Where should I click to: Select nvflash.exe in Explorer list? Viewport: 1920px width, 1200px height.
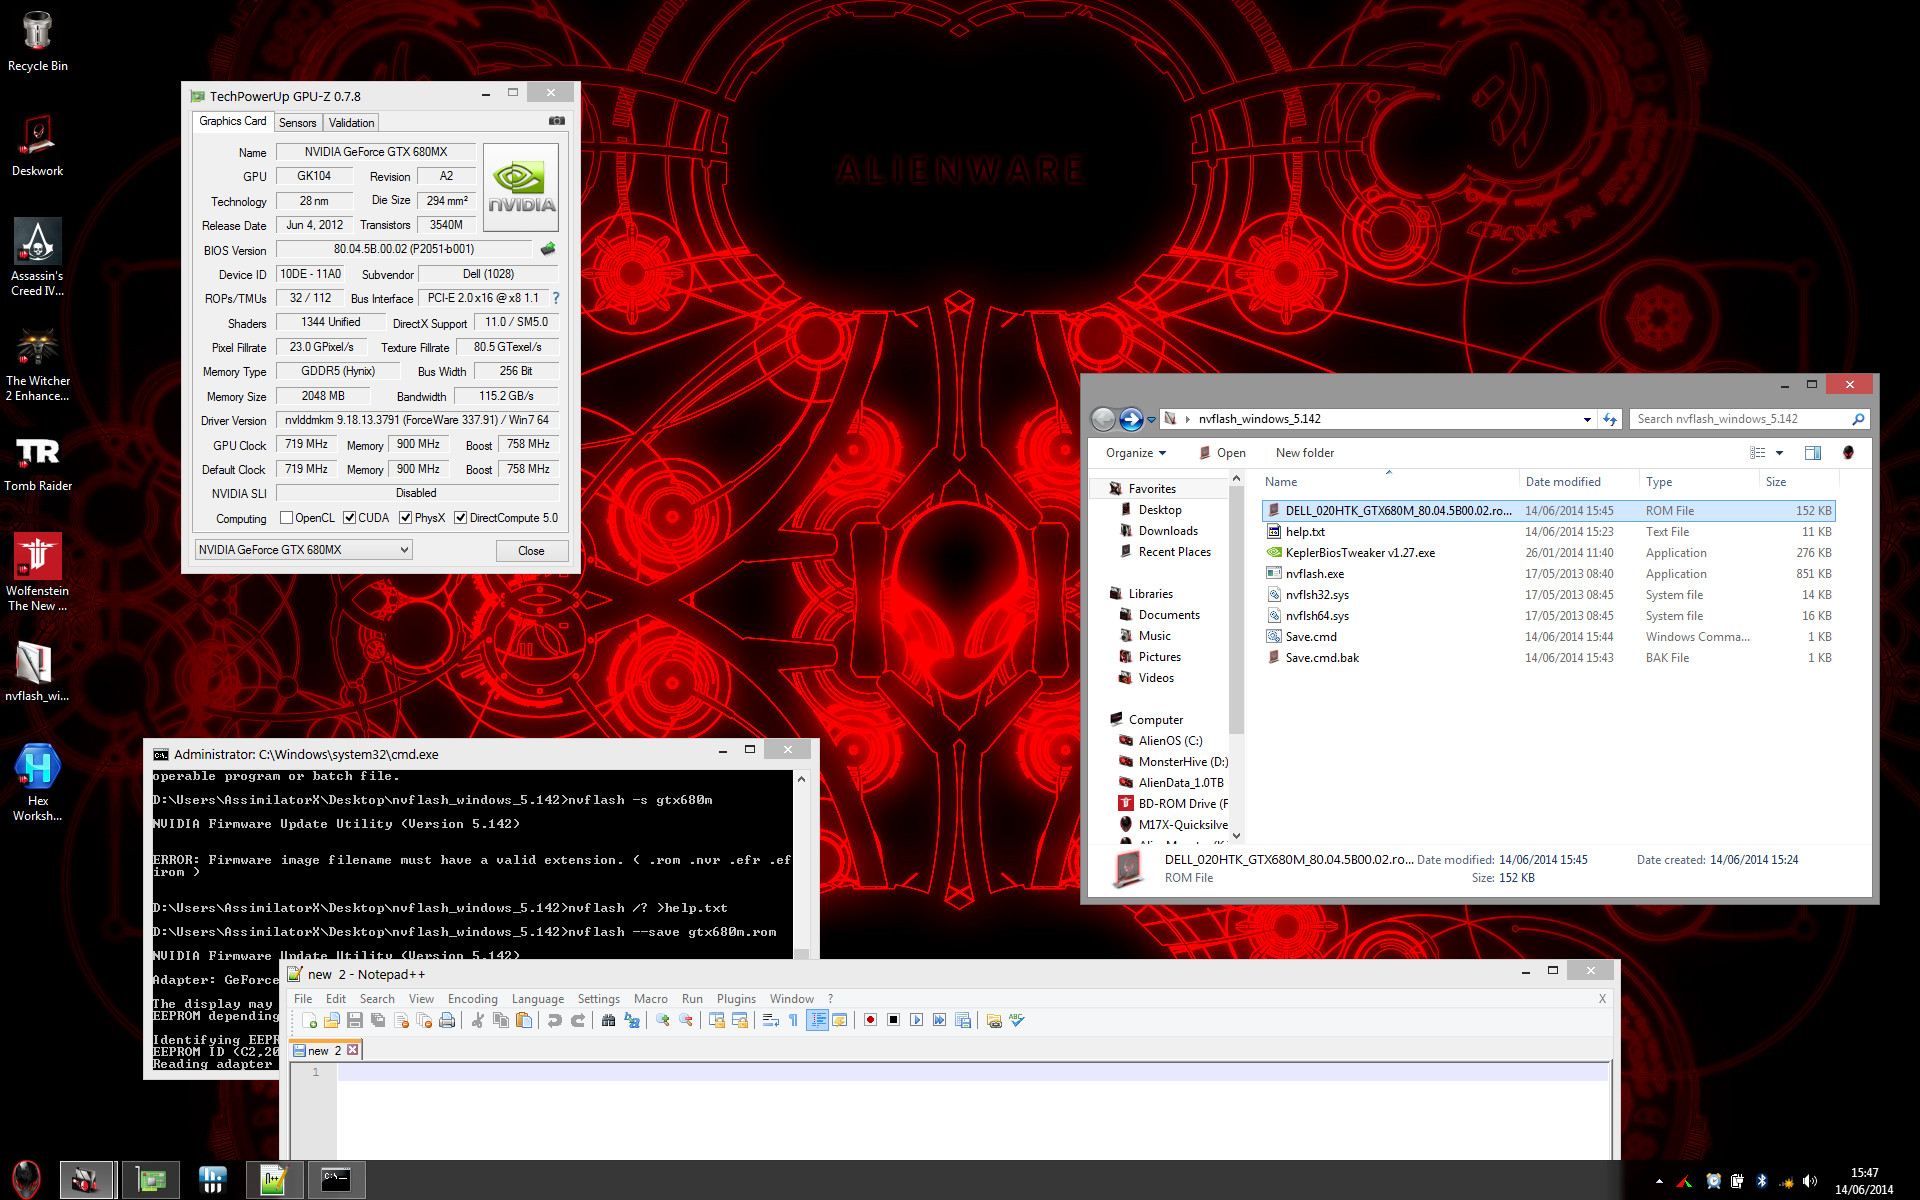[x=1549, y=574]
